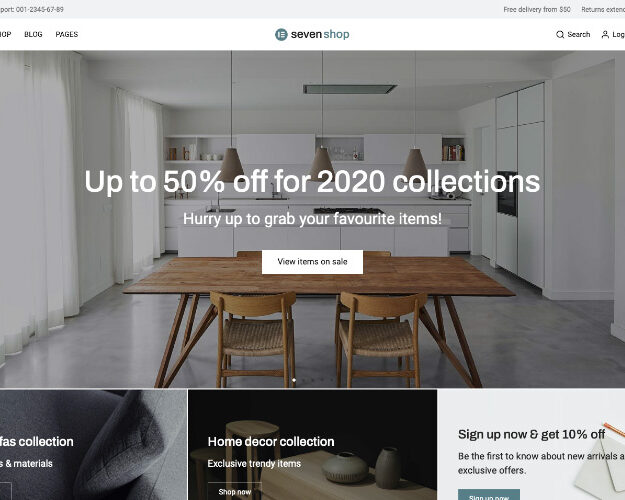Click the Up to 50% off headline
The image size is (625, 500).
click(x=312, y=181)
